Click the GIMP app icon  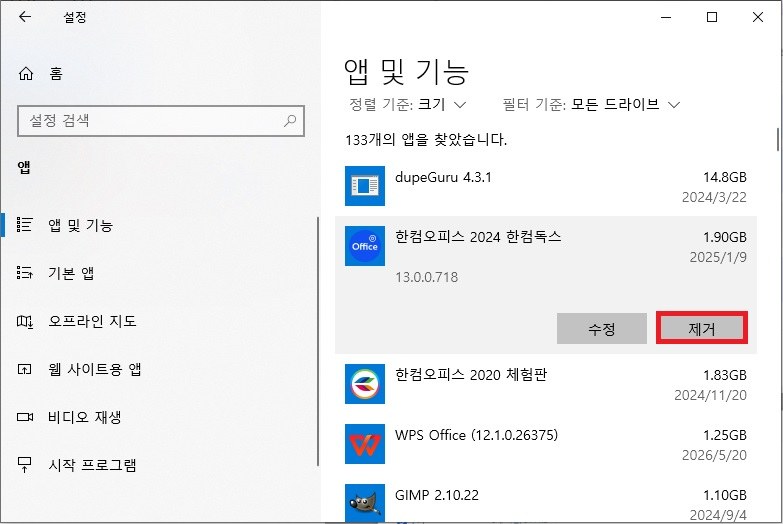coord(365,504)
